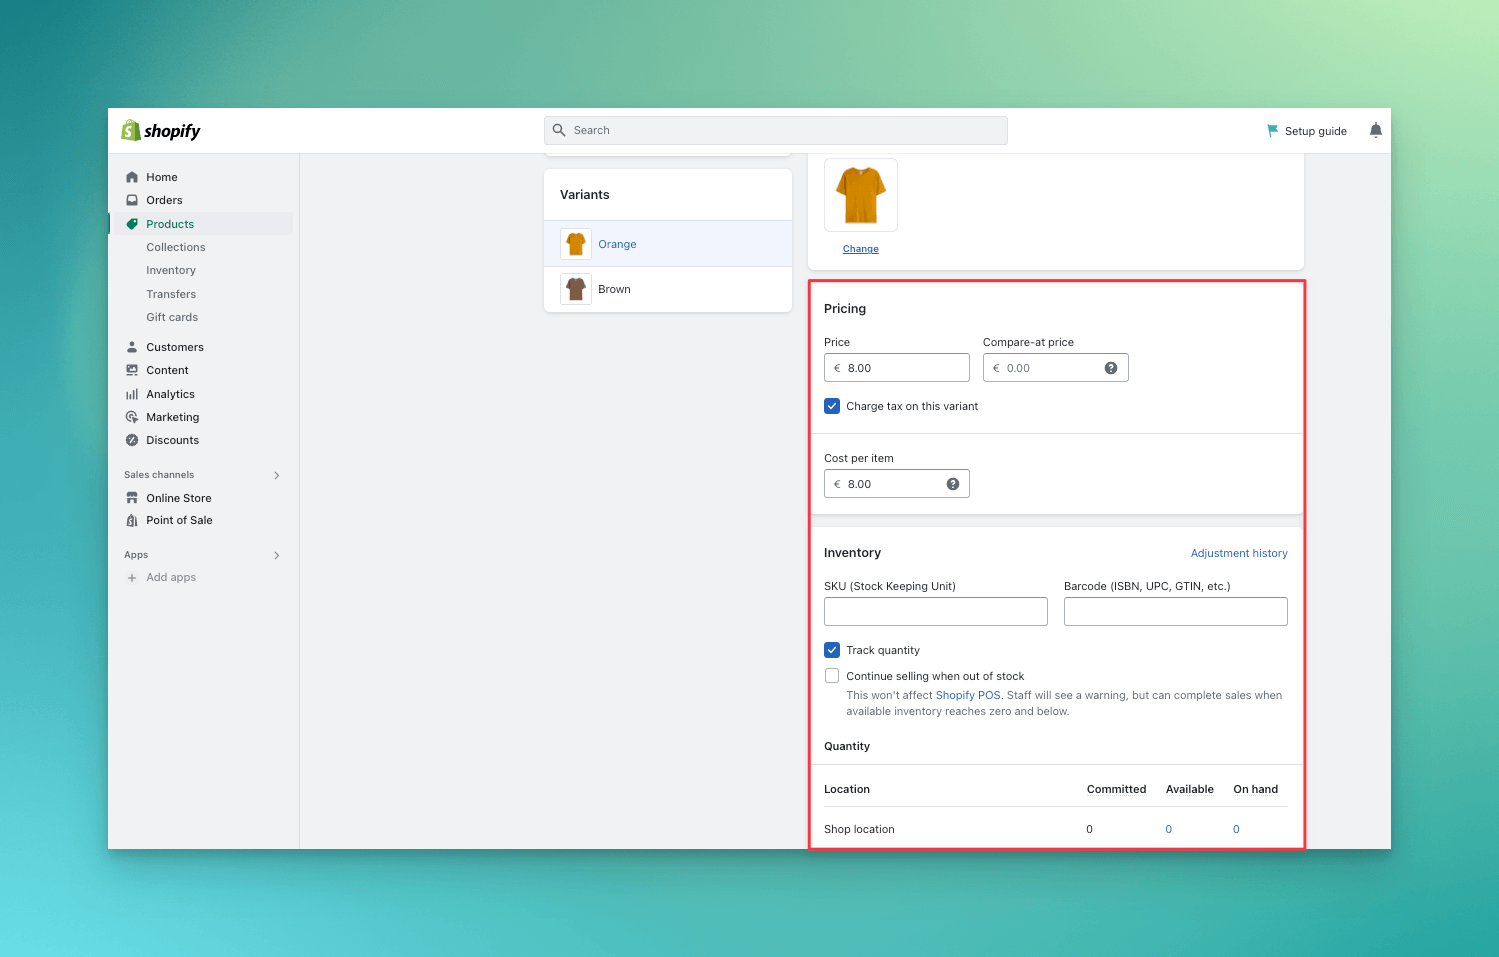This screenshot has height=957, width=1499.
Task: Select the Orders icon
Action: [132, 200]
